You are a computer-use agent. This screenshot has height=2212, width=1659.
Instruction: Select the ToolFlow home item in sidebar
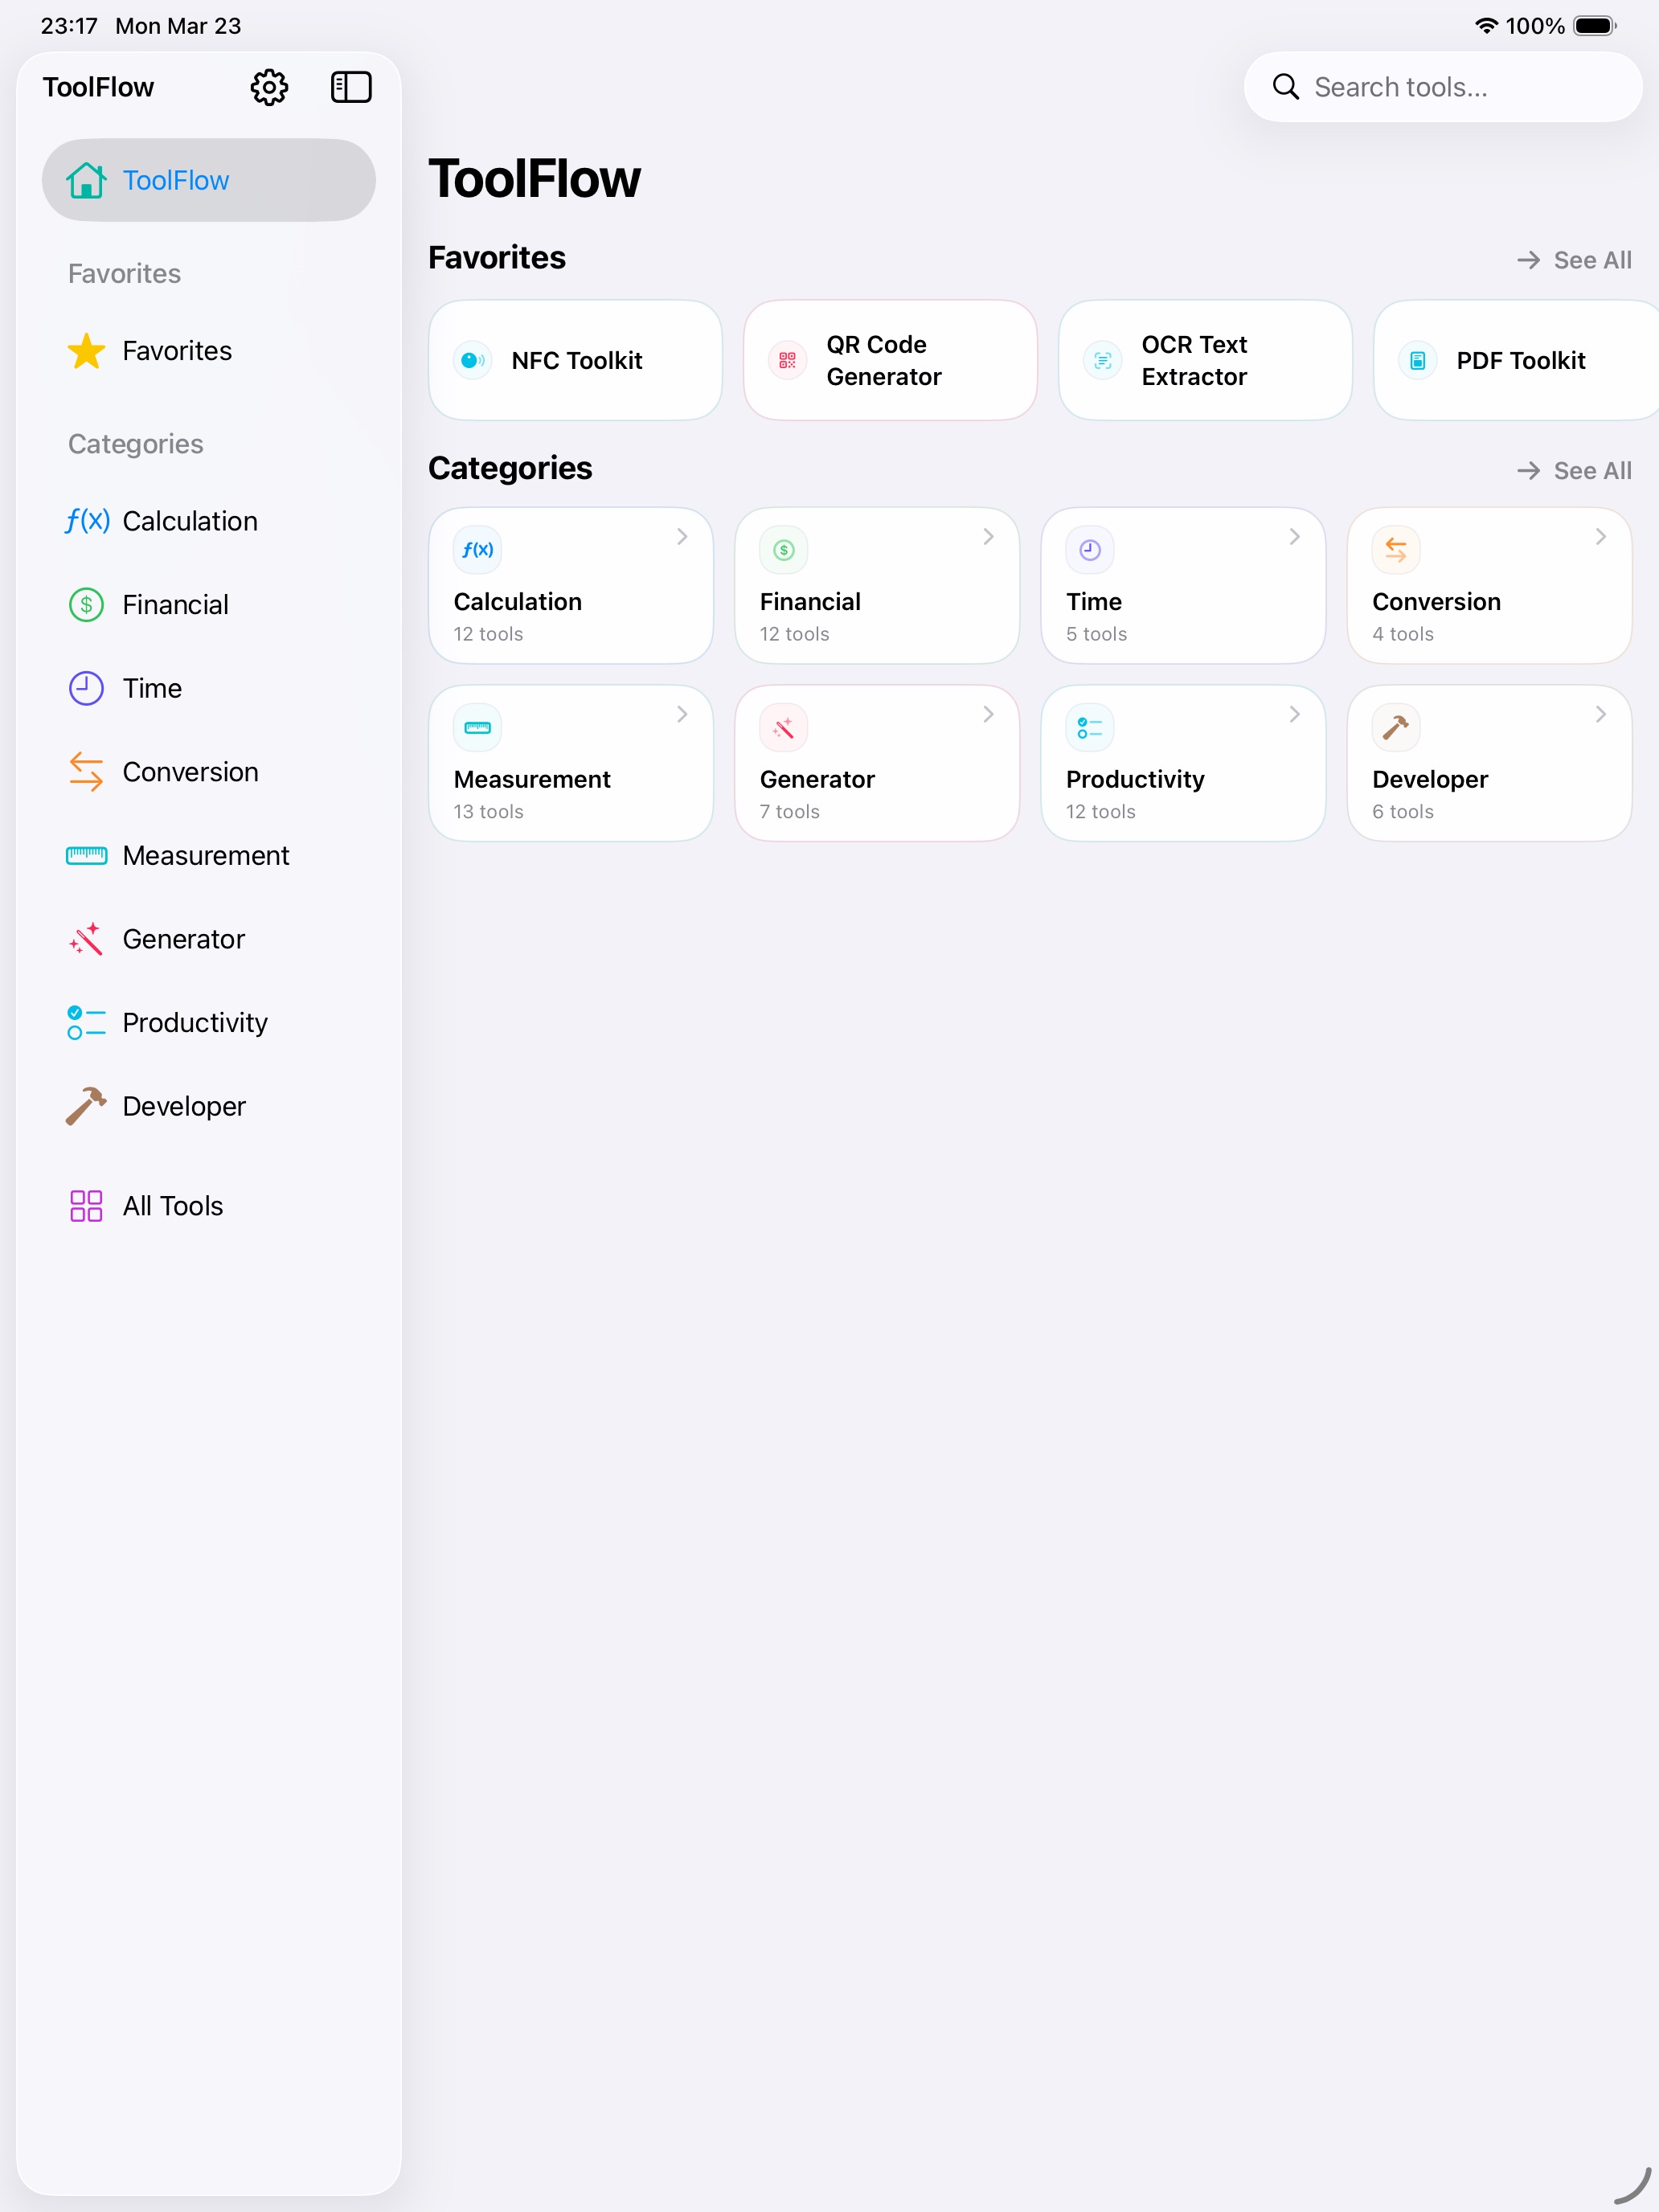209,180
